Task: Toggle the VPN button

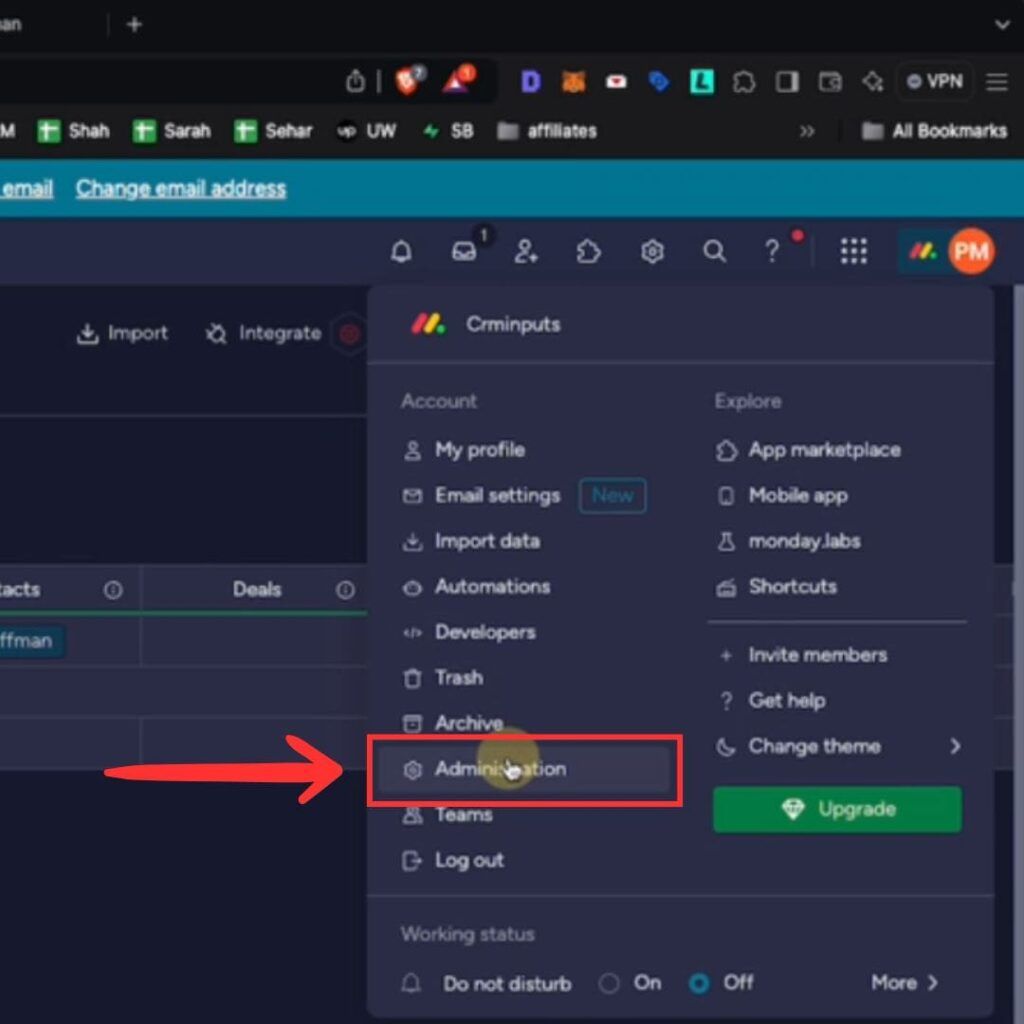Action: (935, 82)
